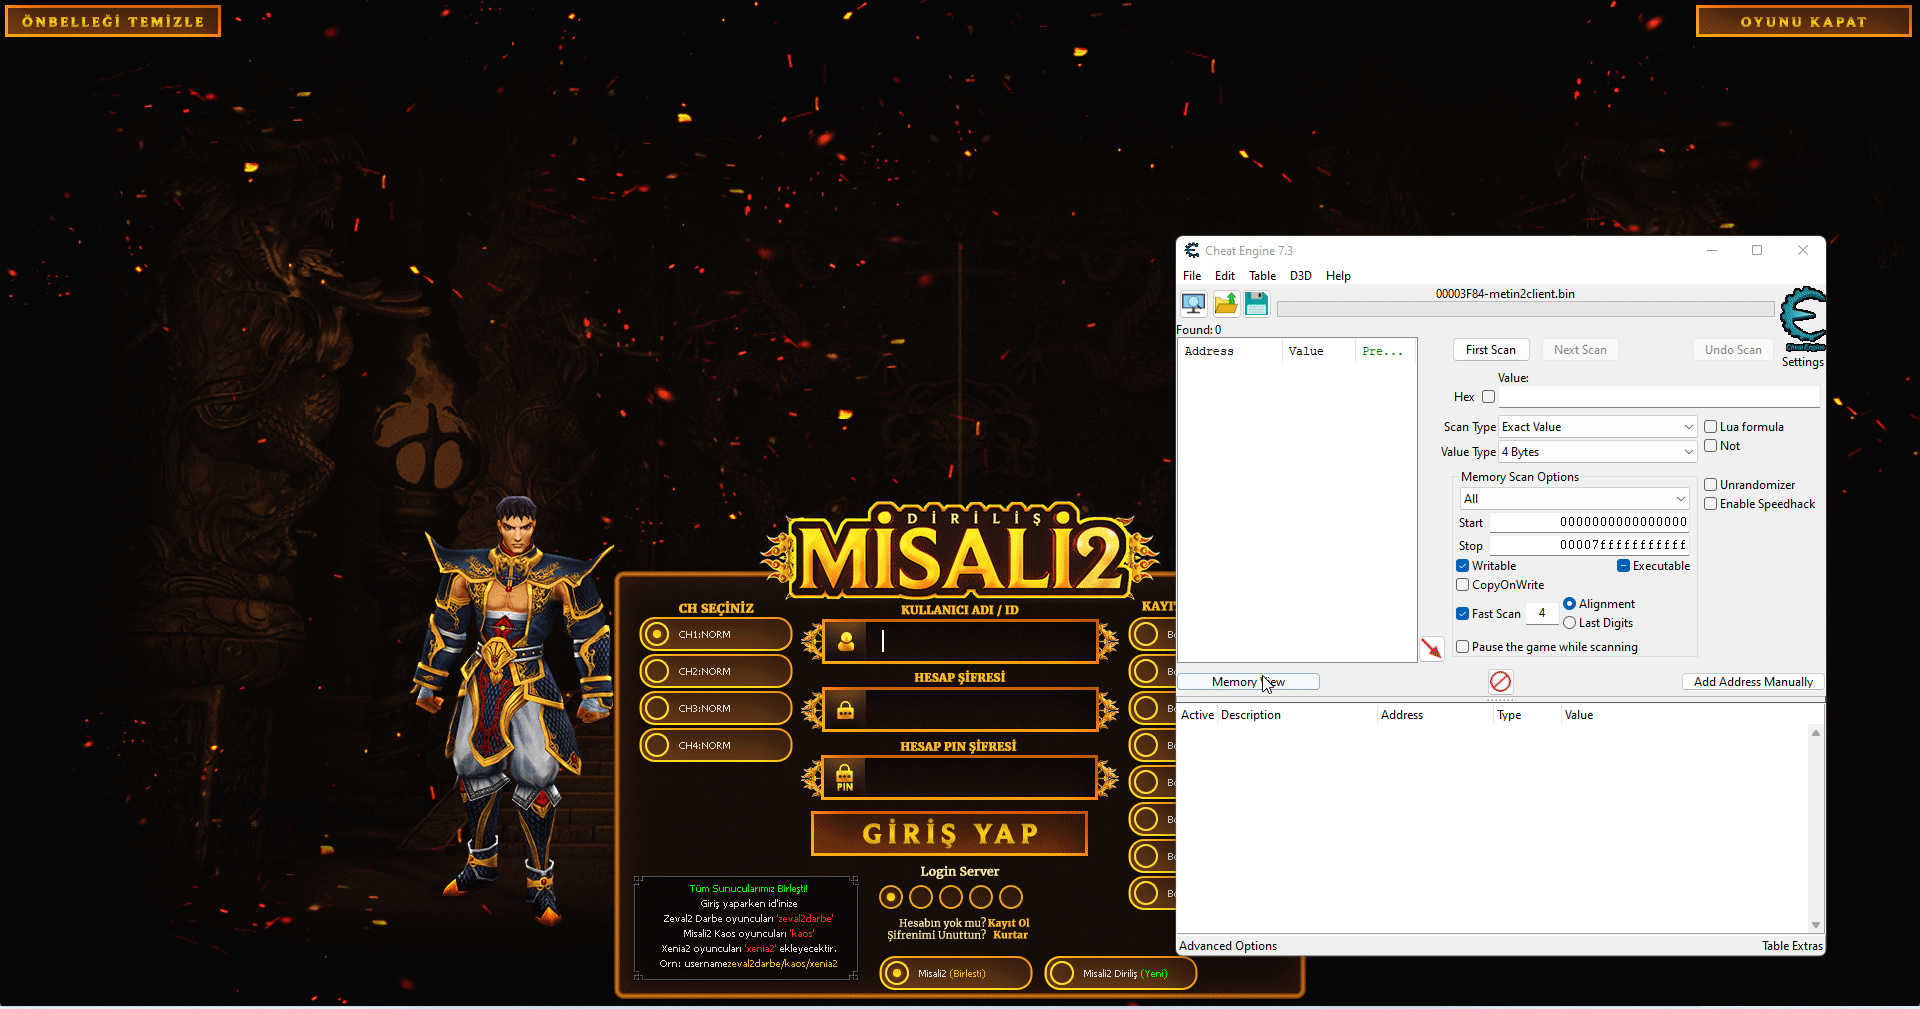Enable Lua formula checkbox
Screen dimensions: 1920x1009
pyautogui.click(x=1711, y=427)
